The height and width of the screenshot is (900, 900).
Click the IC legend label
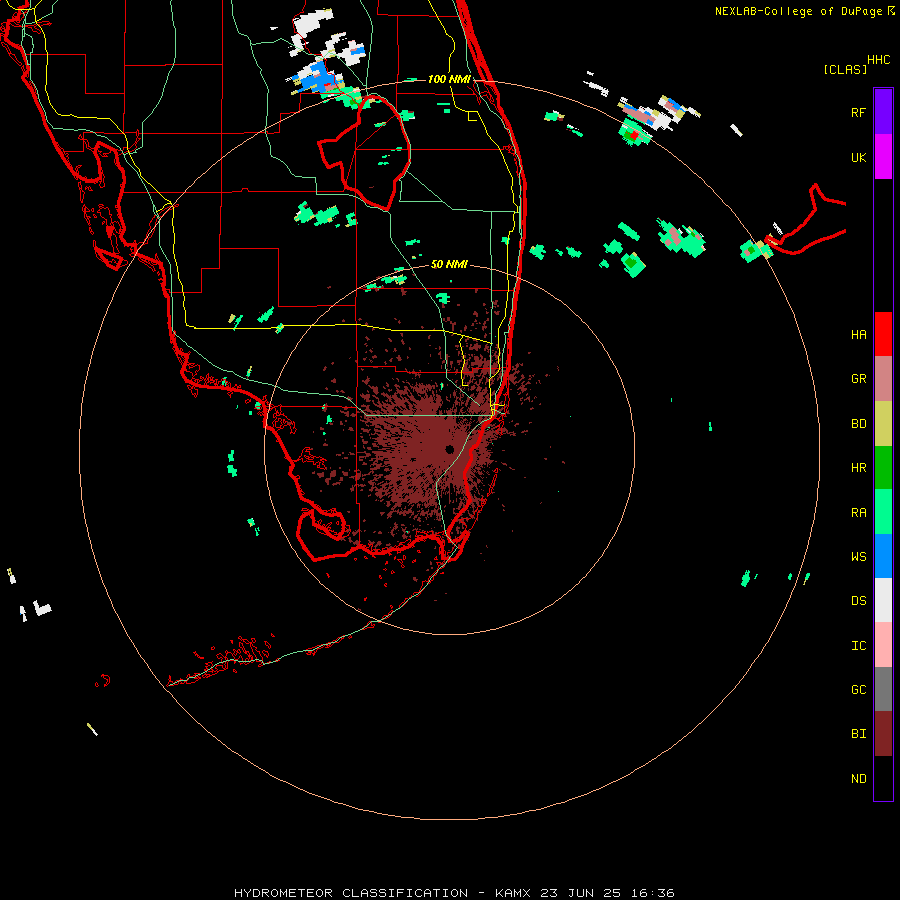[x=858, y=645]
